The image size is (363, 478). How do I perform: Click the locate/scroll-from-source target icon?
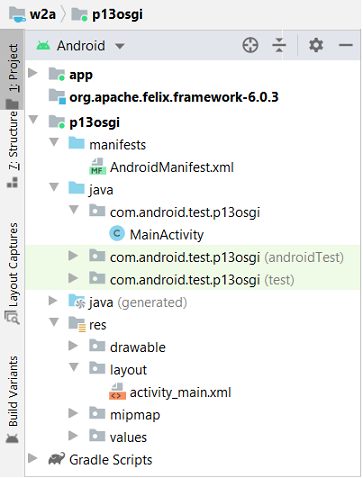pos(250,45)
